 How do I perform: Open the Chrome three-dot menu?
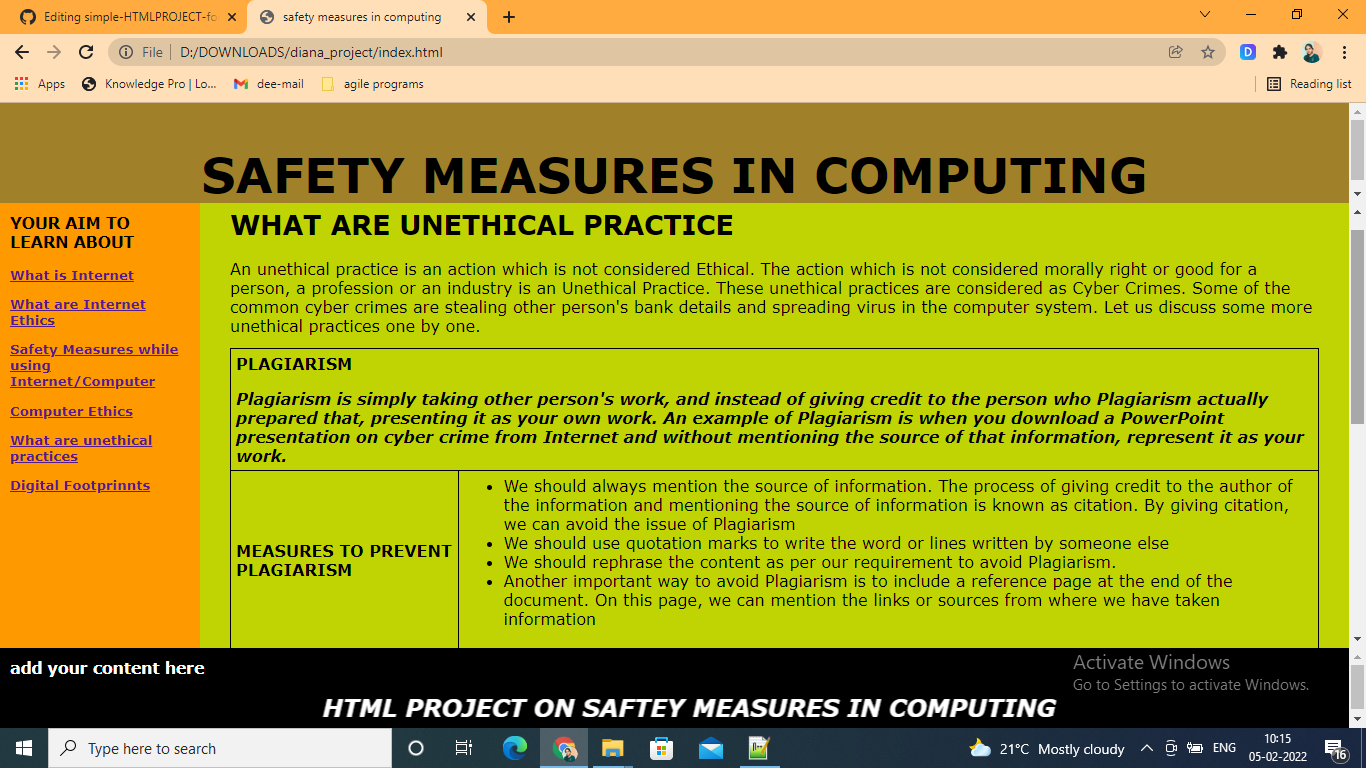coord(1344,51)
